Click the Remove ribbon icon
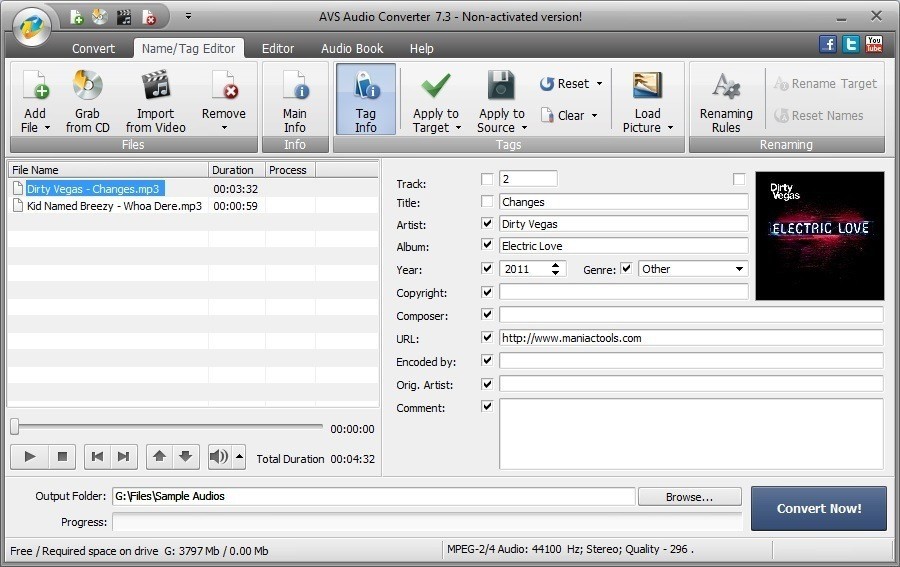This screenshot has height=567, width=900. point(224,86)
